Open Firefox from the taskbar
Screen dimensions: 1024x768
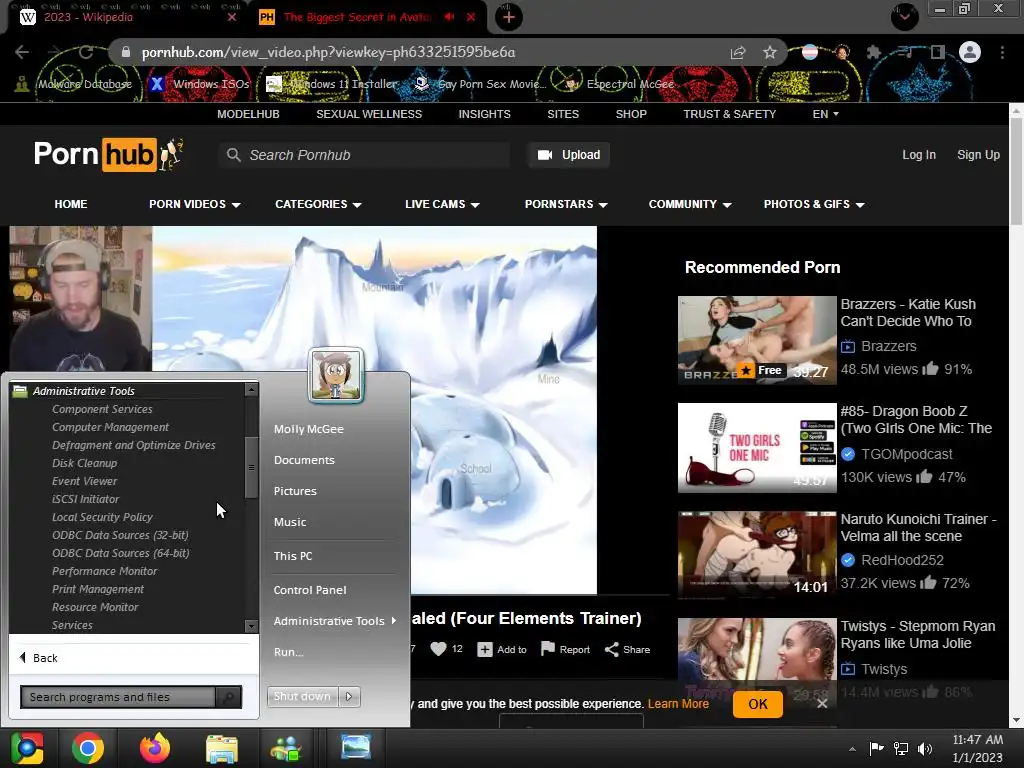tap(155, 748)
